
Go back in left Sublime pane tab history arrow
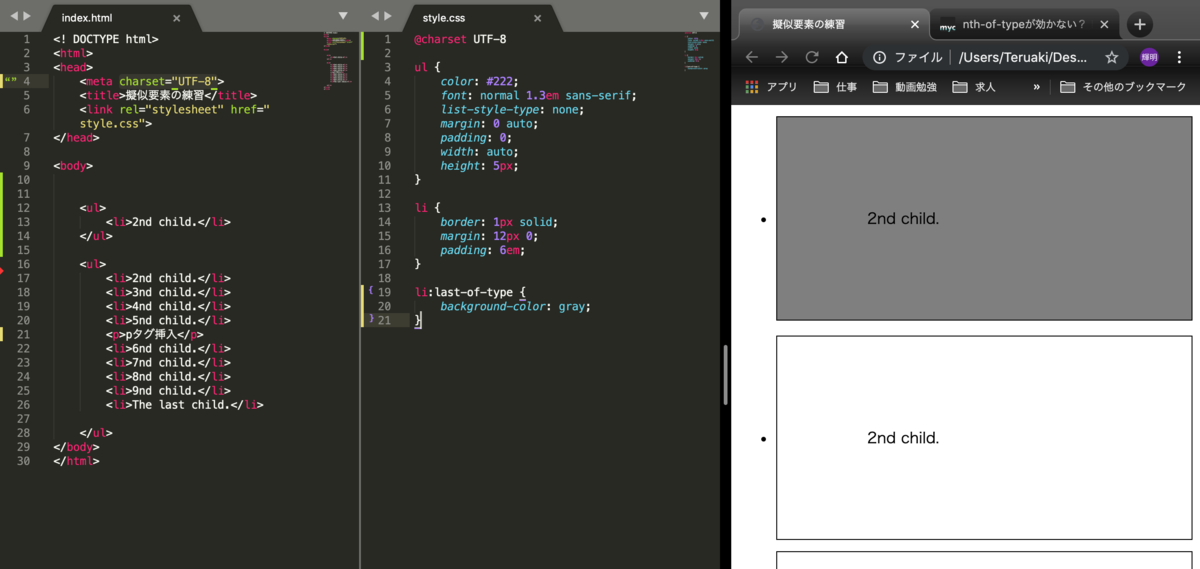(x=14, y=16)
